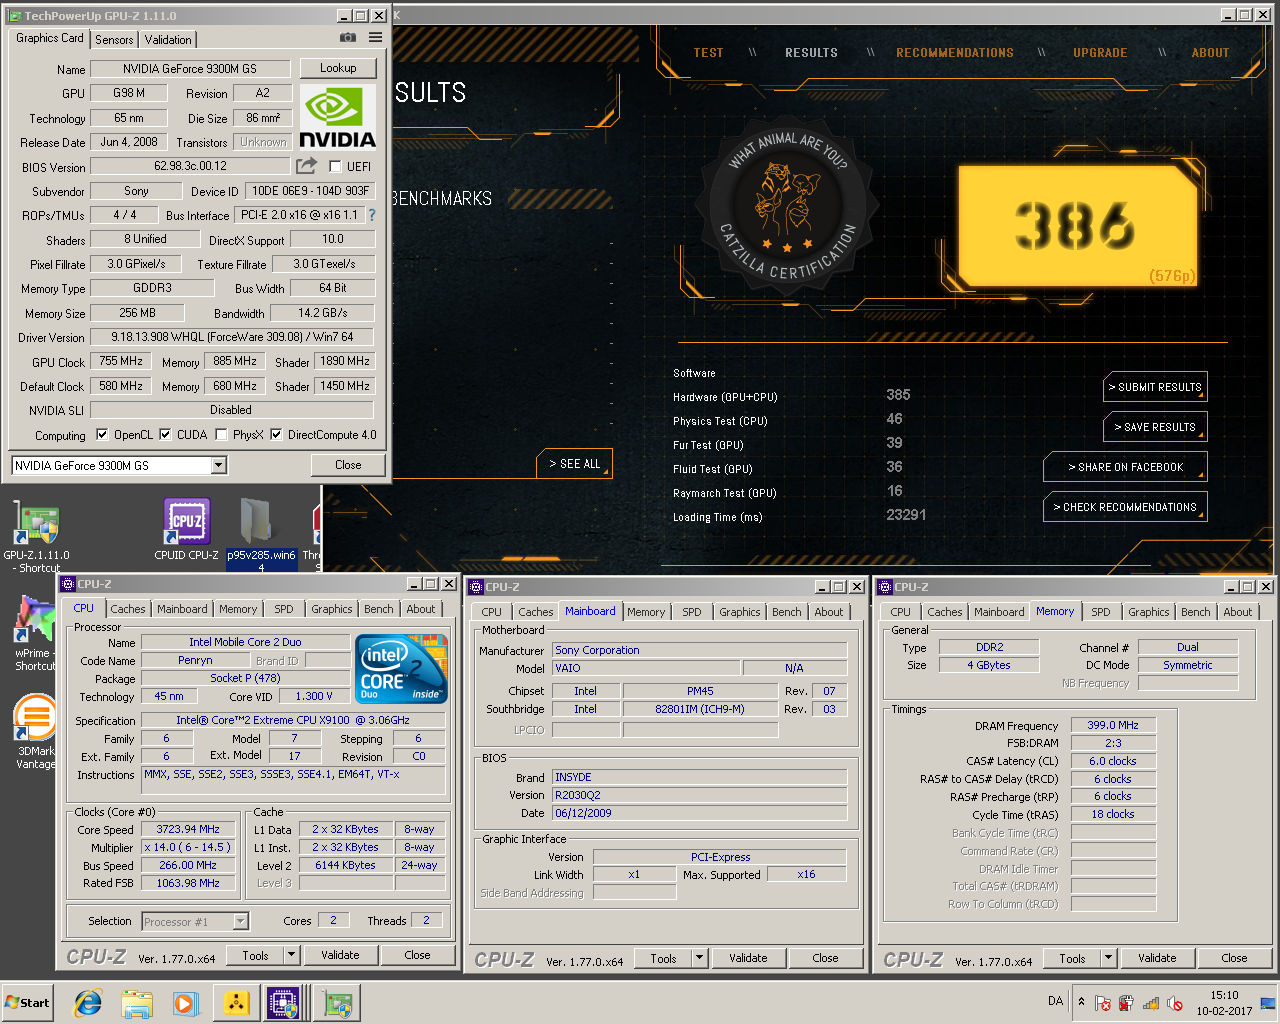1280x1024 pixels.
Task: Click the BIOS export share icon
Action: click(307, 166)
